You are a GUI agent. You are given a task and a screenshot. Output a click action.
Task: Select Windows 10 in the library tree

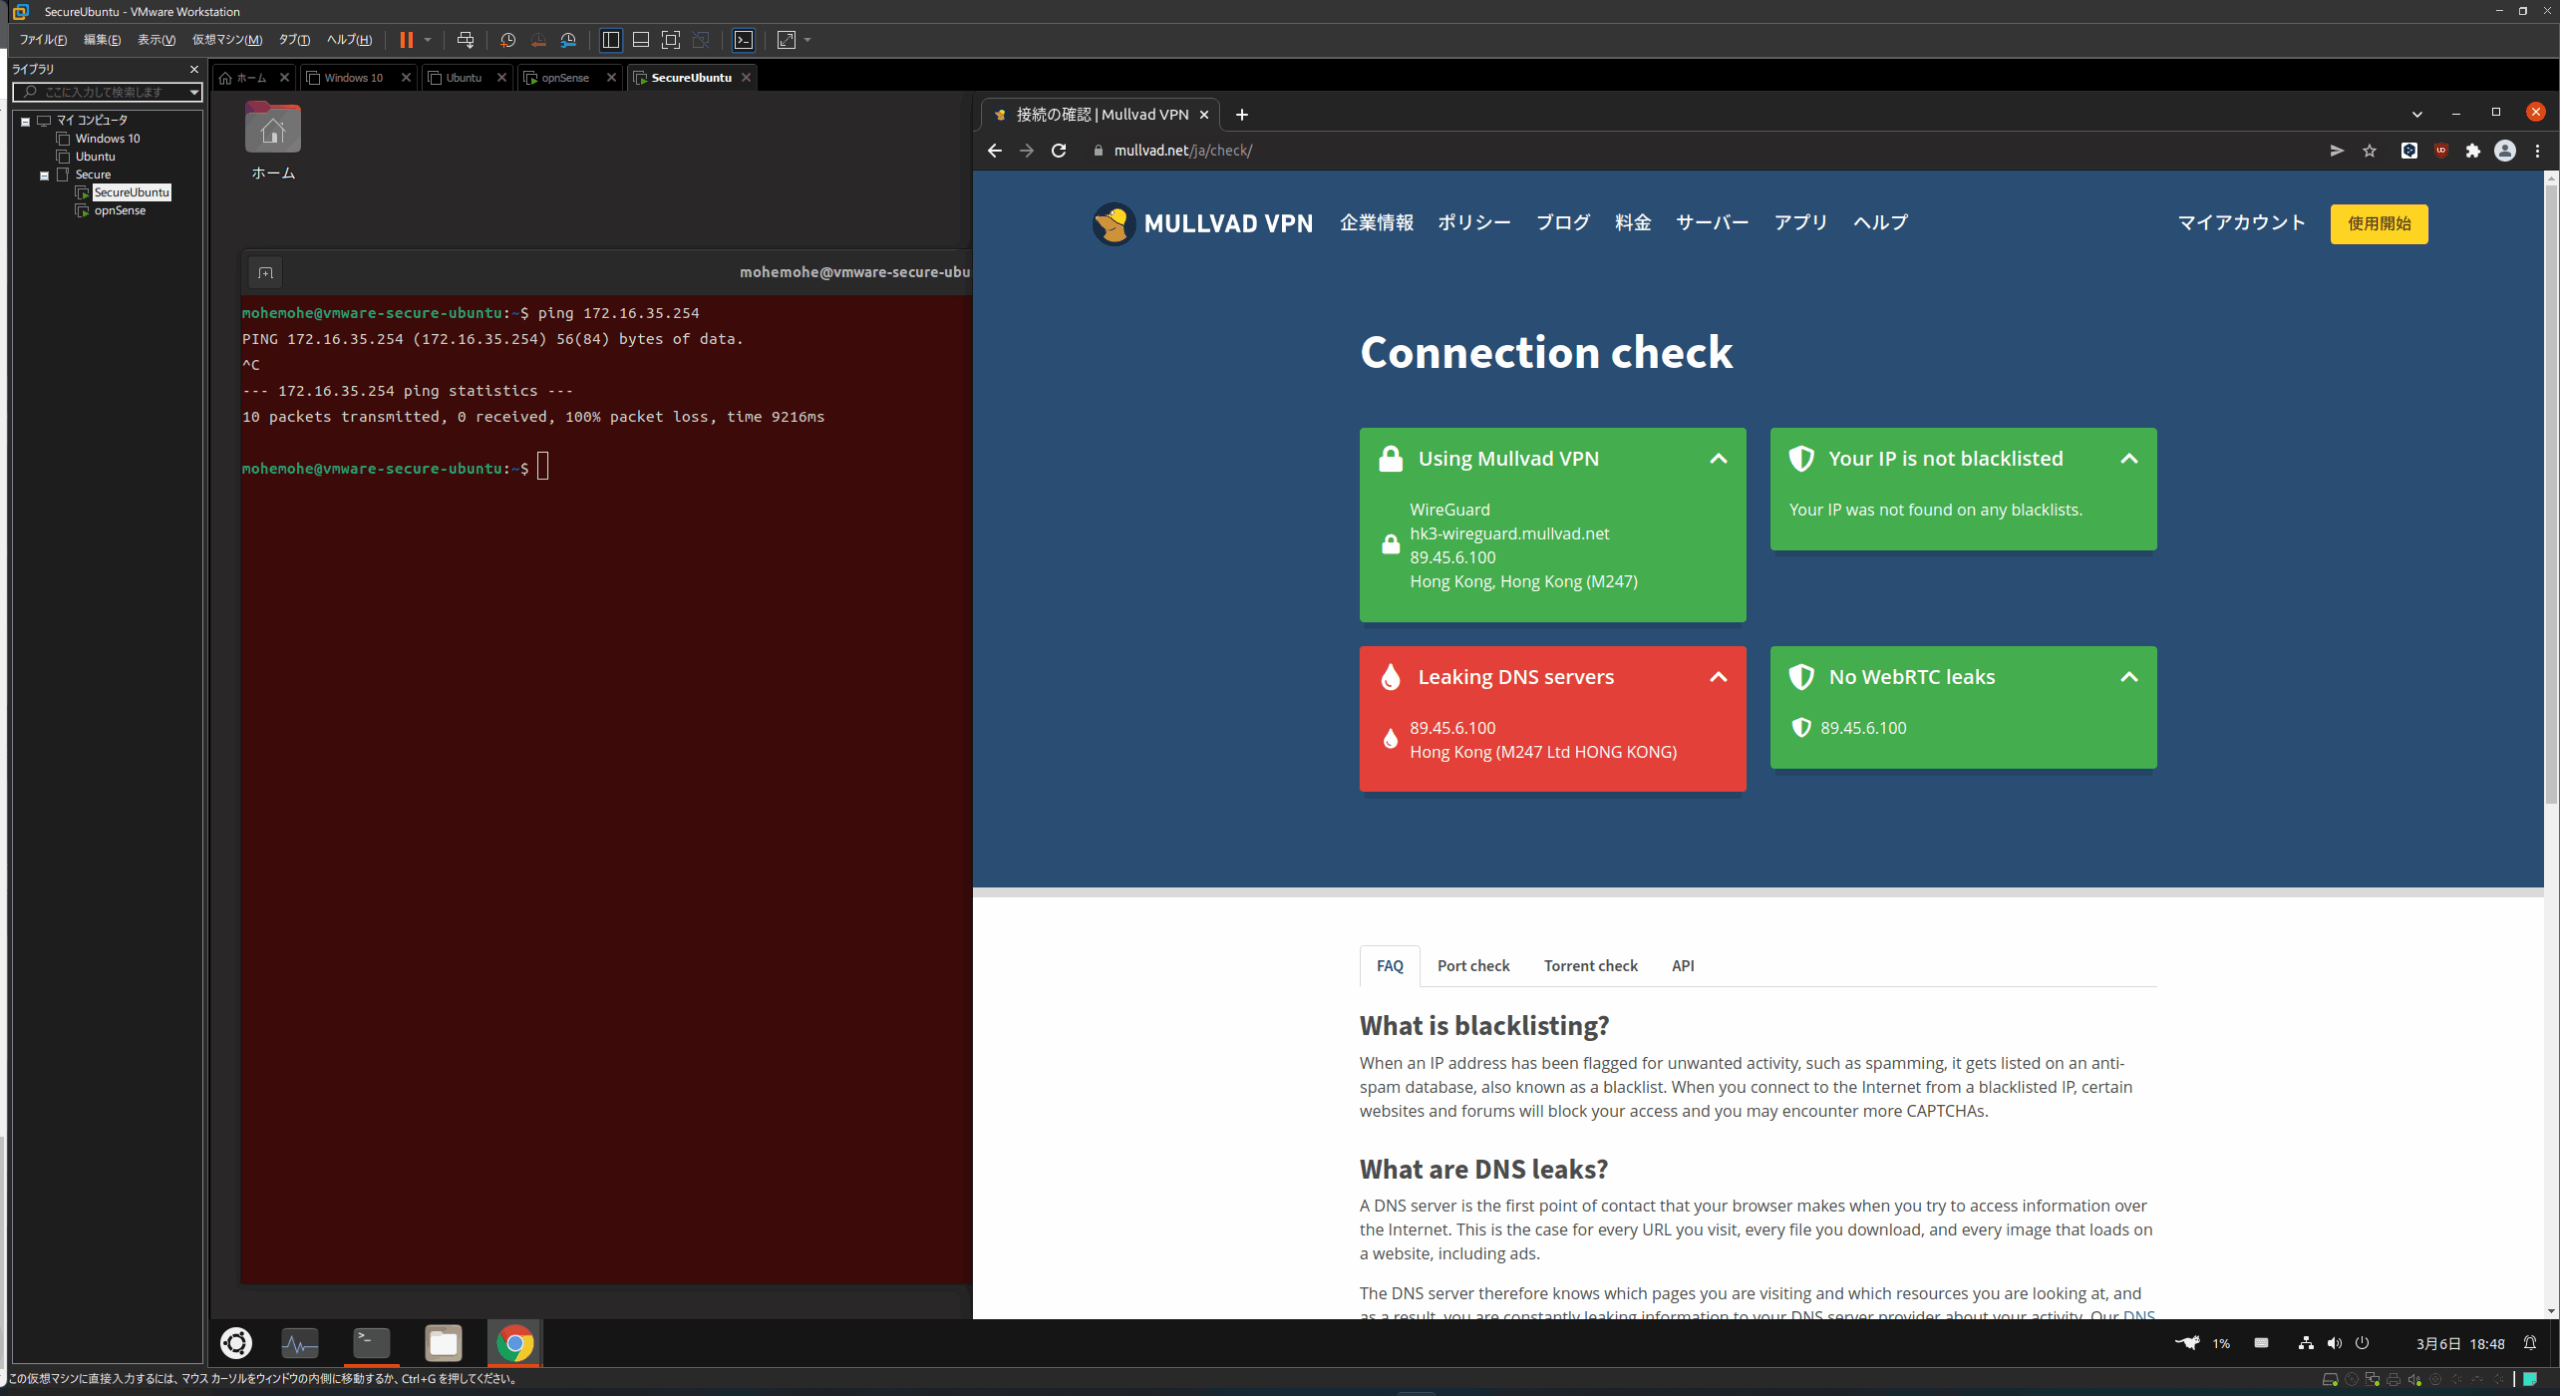[x=107, y=139]
